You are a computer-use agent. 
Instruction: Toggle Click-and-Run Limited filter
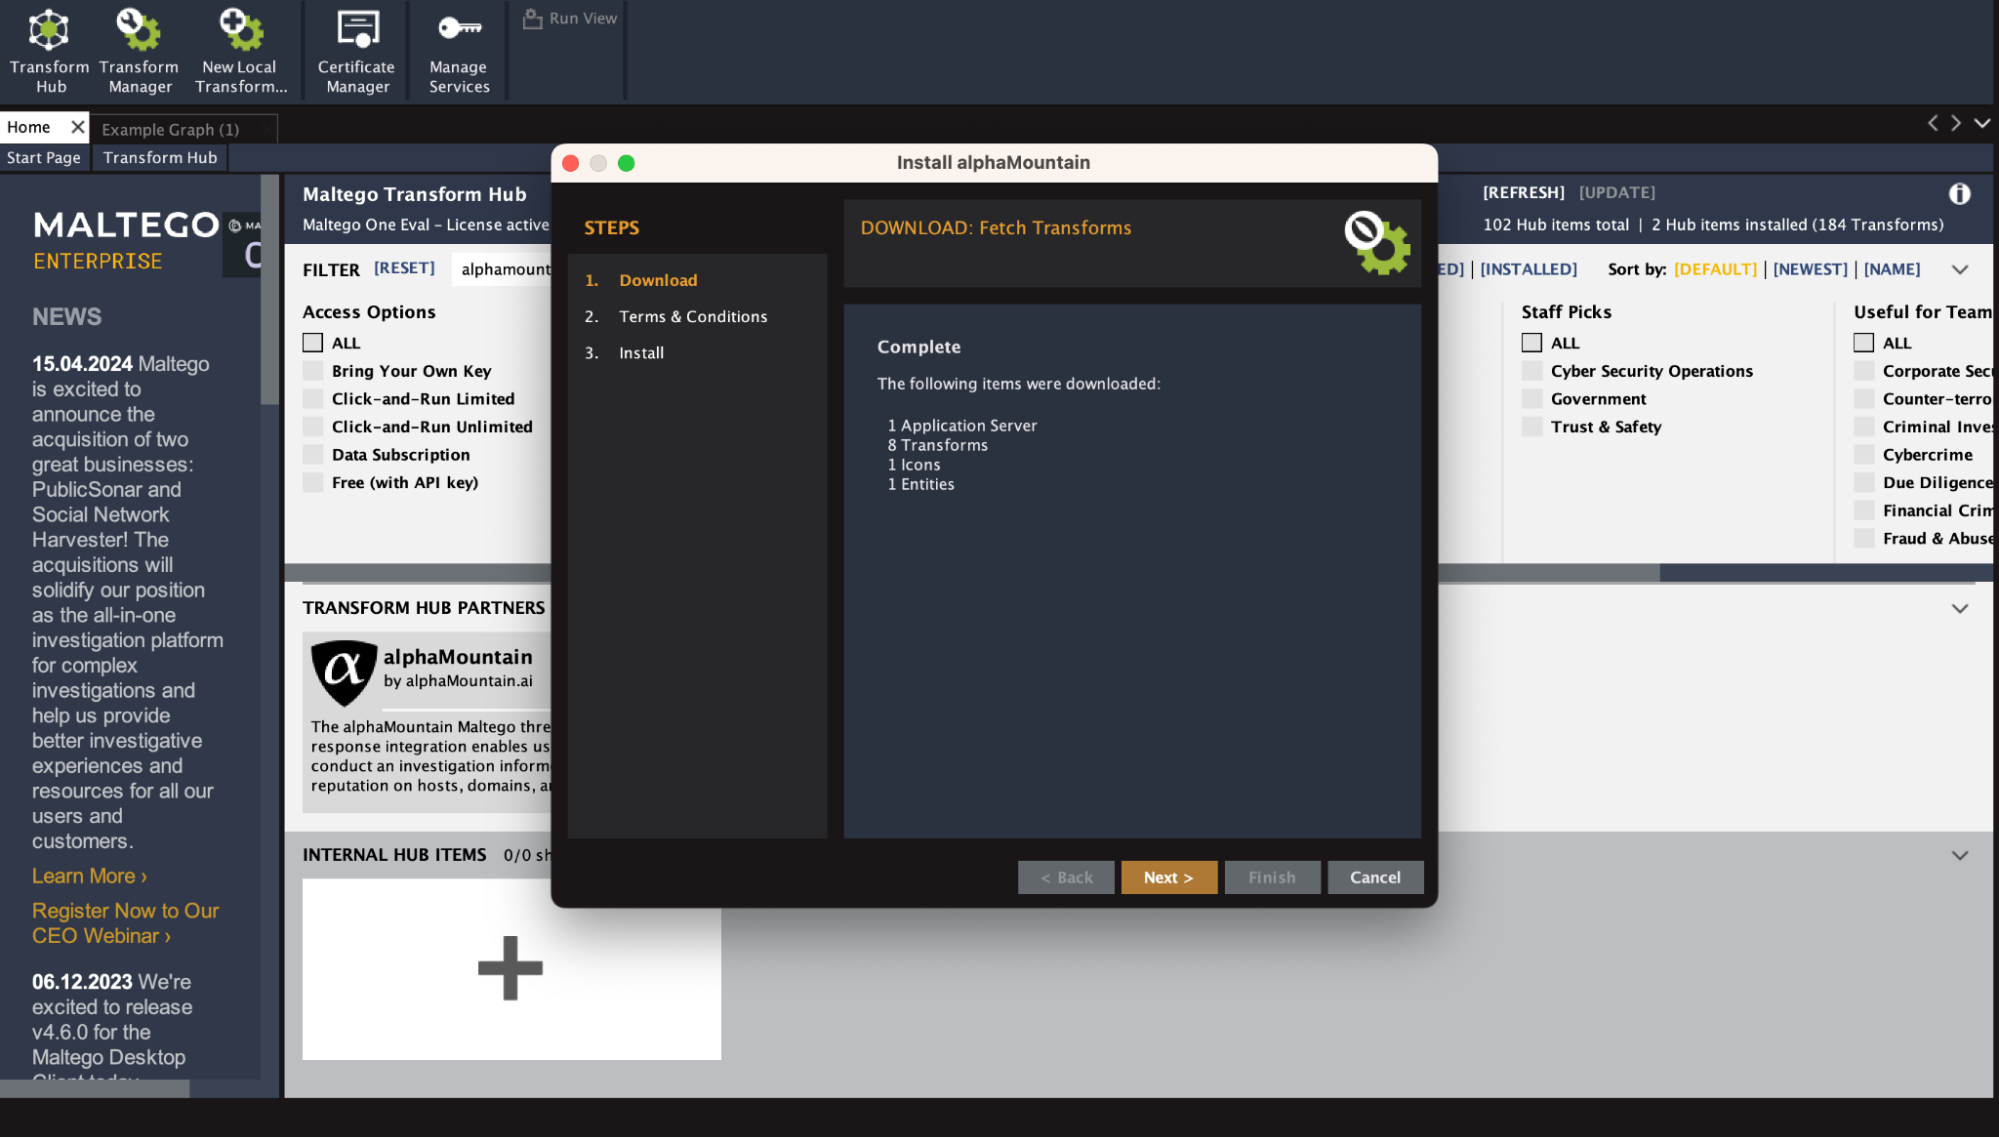click(313, 399)
